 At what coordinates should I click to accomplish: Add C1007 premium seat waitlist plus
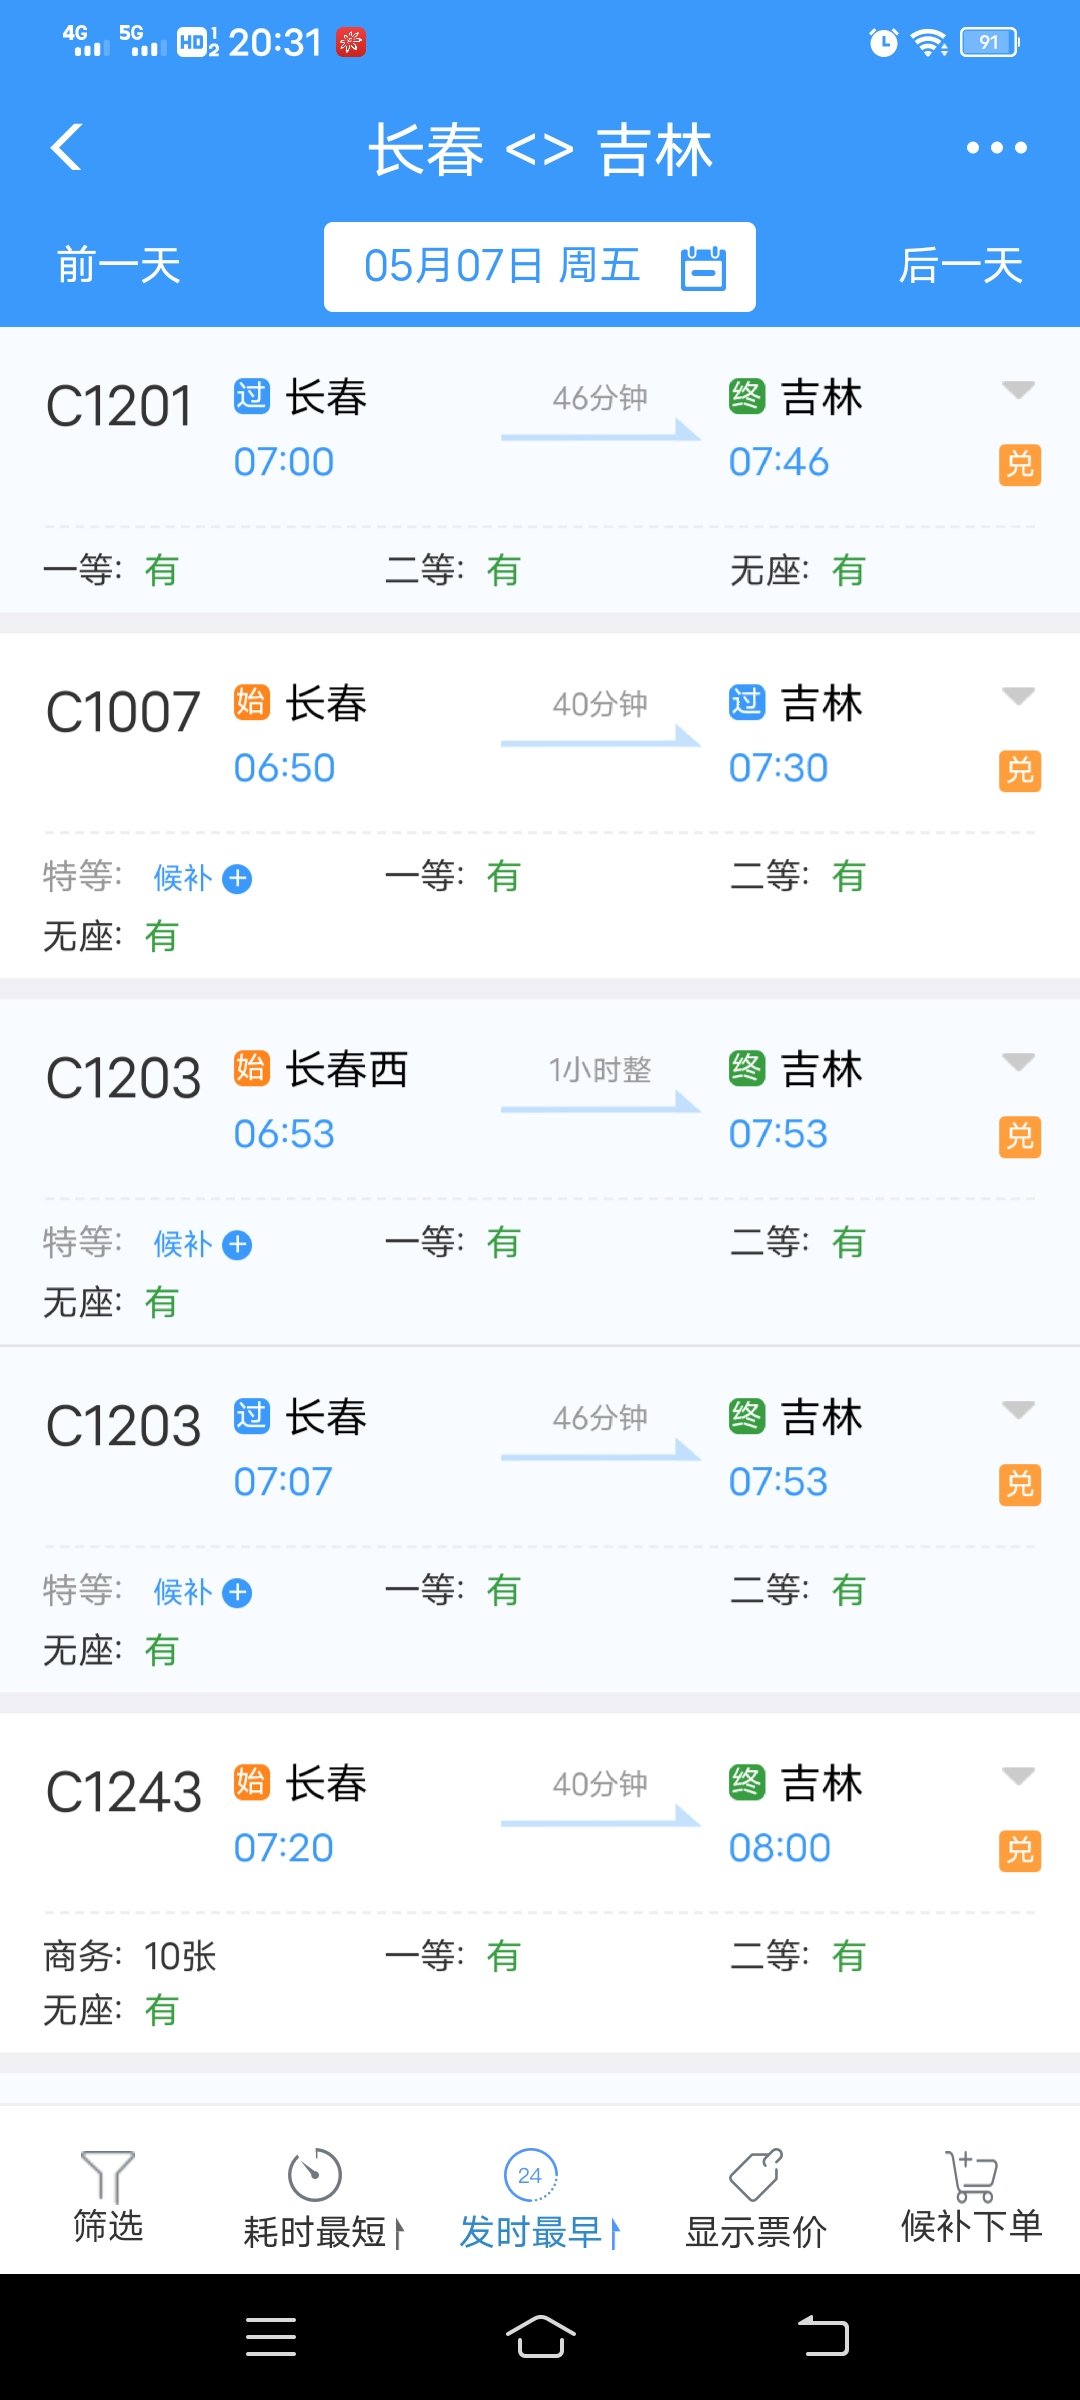coord(237,879)
